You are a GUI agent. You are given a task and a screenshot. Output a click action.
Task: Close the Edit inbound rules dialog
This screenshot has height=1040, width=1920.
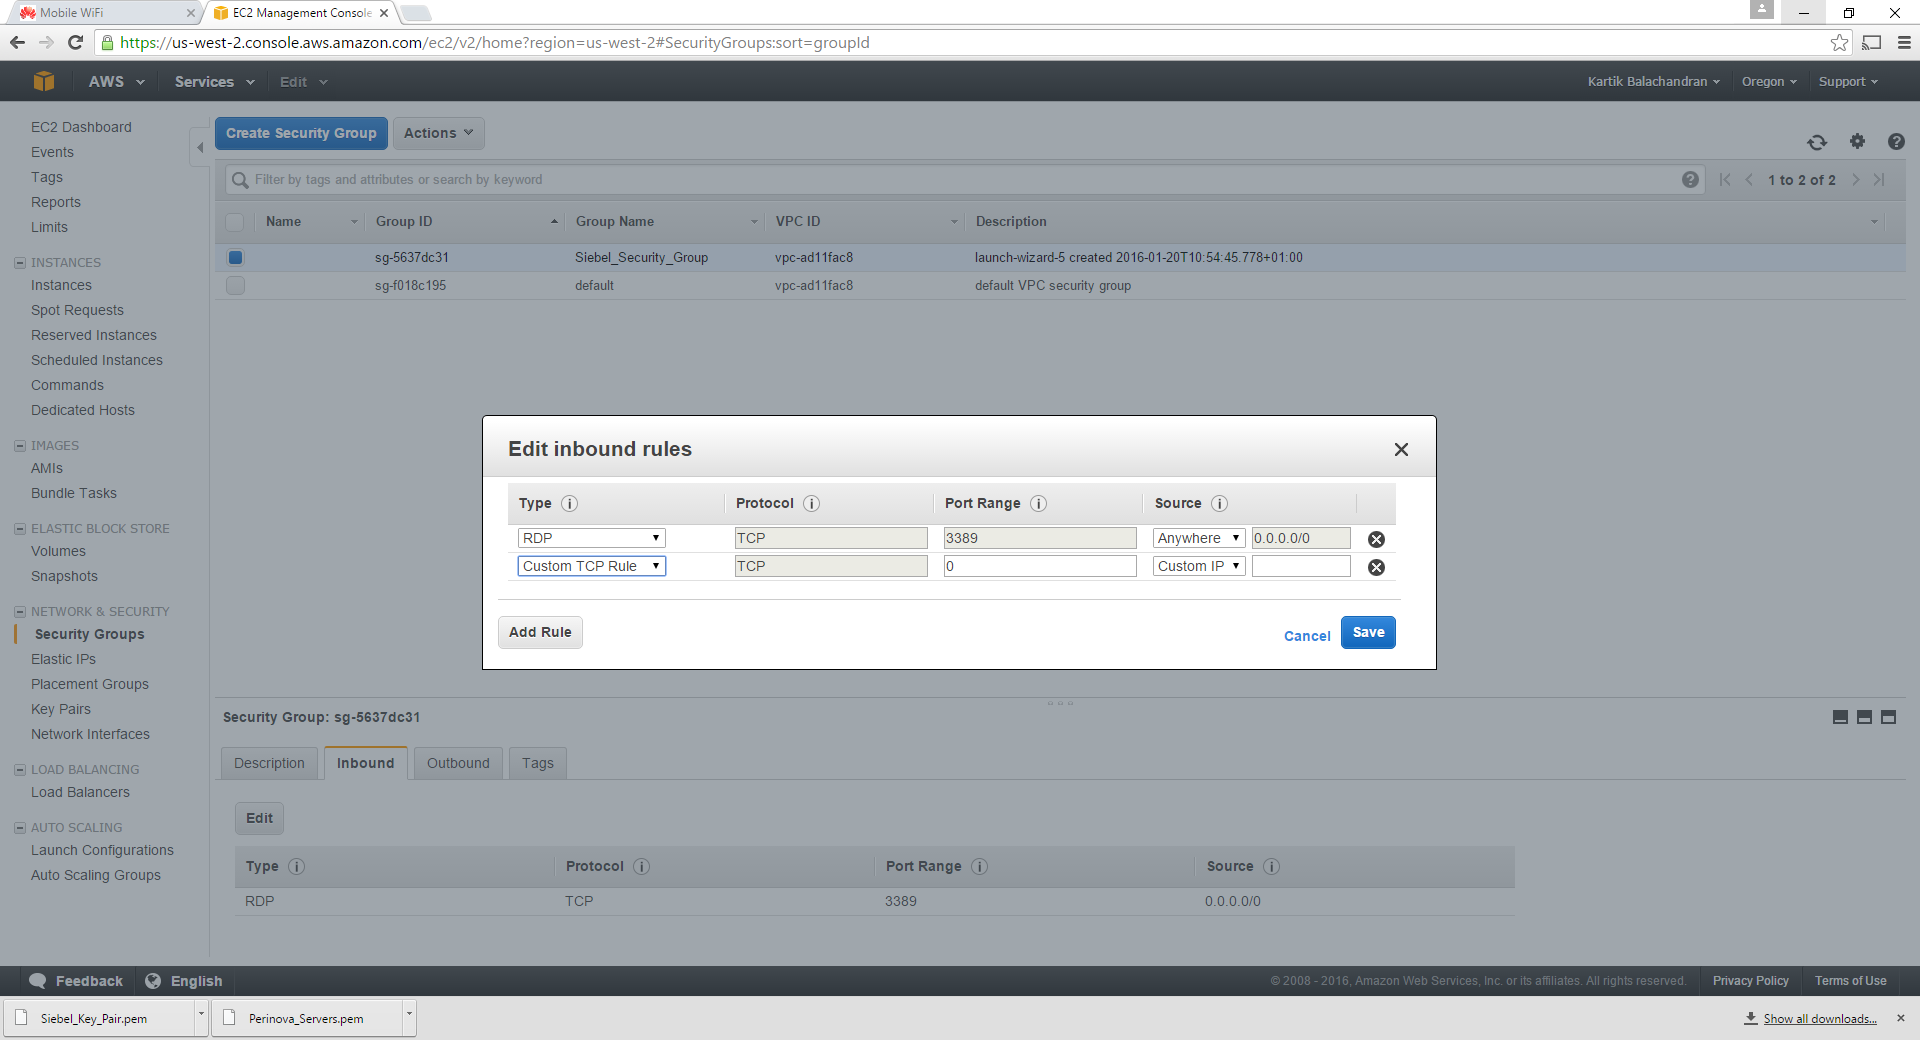tap(1401, 450)
